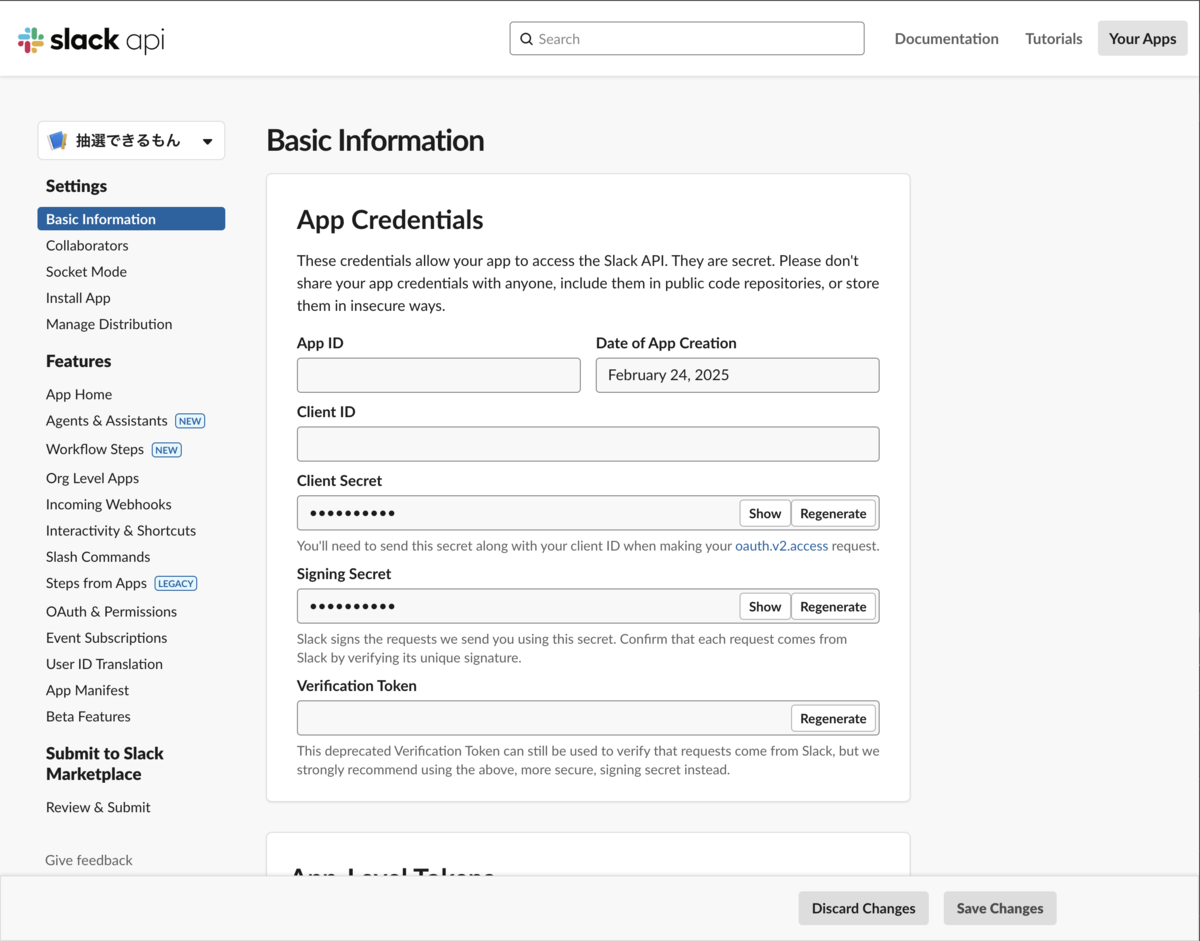This screenshot has width=1200, height=941.
Task: Click the App ID field
Action: [x=439, y=375]
